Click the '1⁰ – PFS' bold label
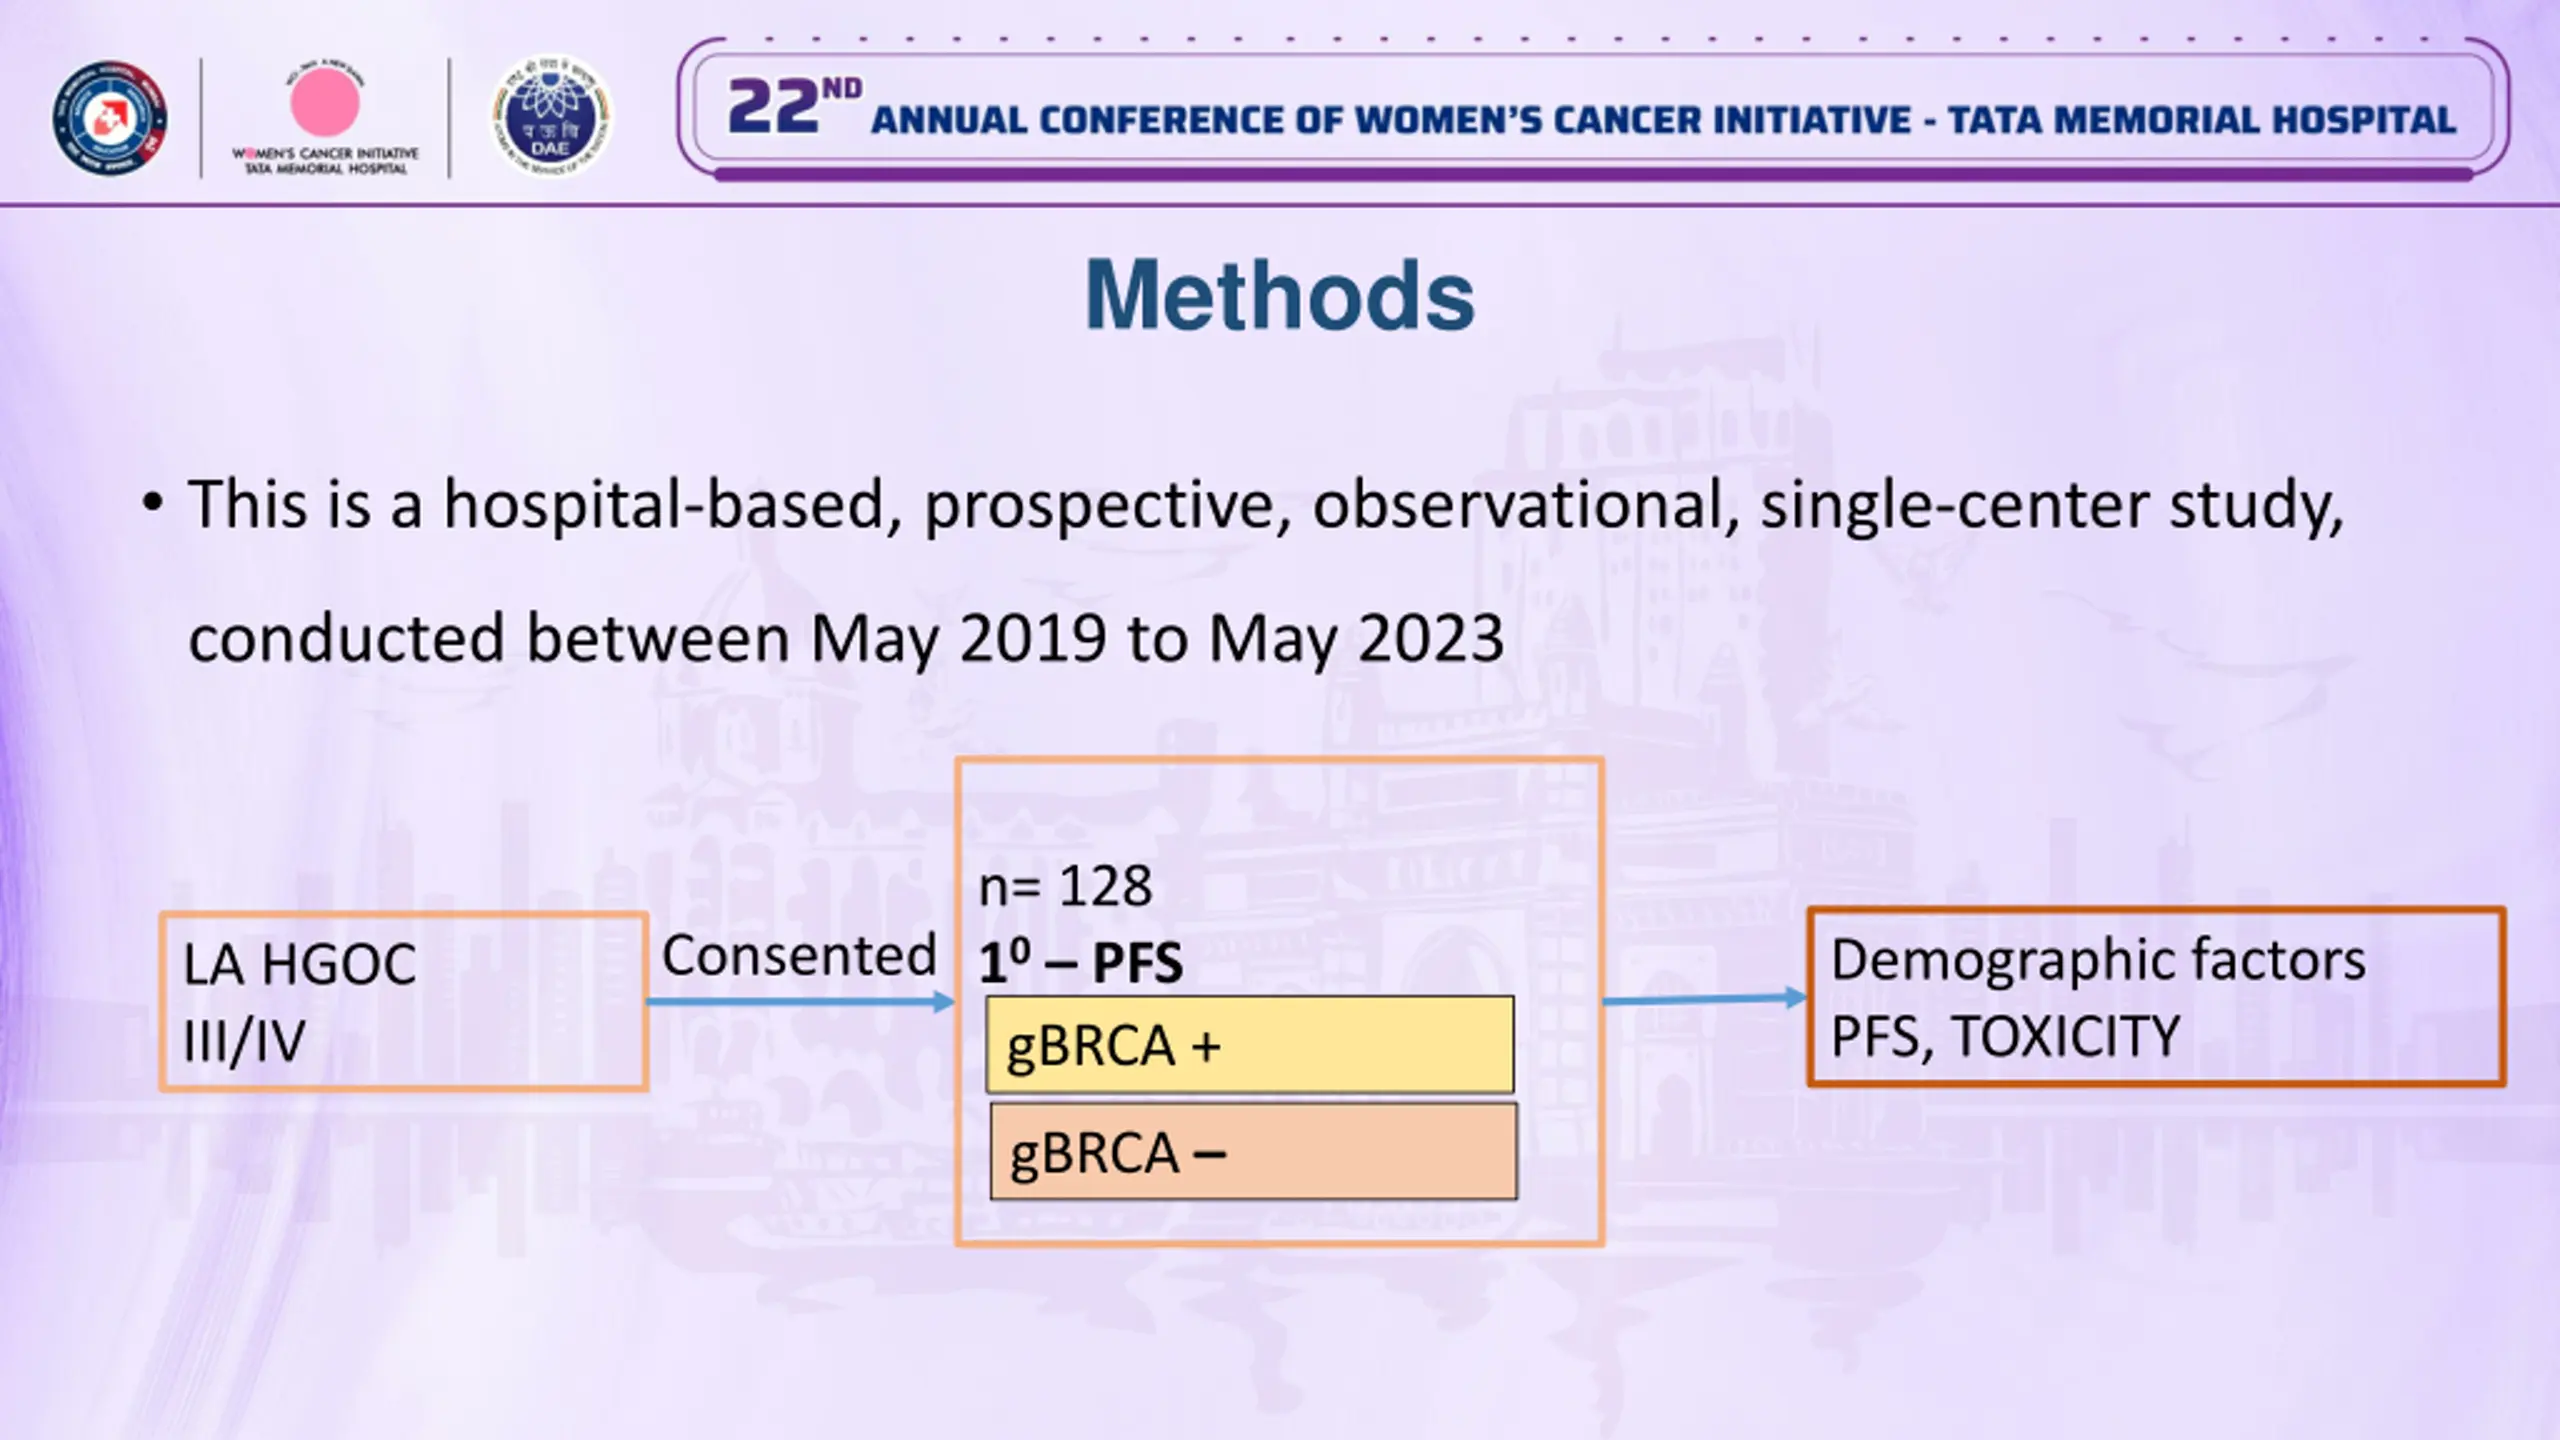The image size is (2560, 1440). tap(1081, 962)
